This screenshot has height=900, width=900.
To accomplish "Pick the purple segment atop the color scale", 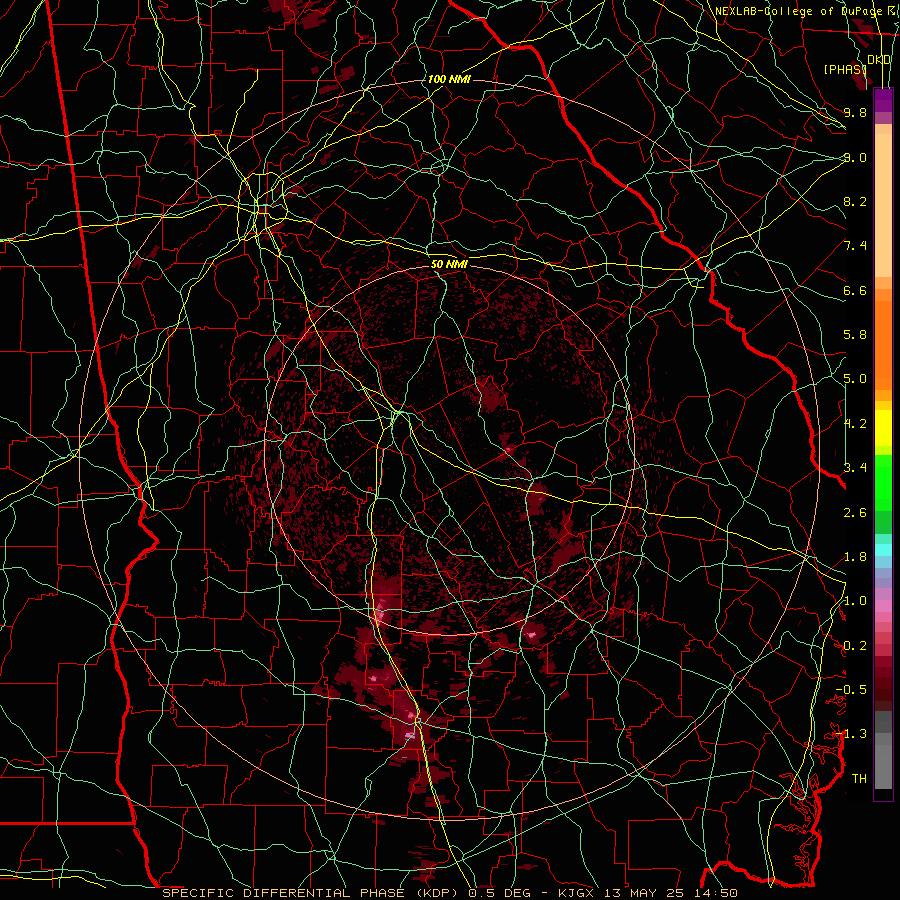I will 883,100.
